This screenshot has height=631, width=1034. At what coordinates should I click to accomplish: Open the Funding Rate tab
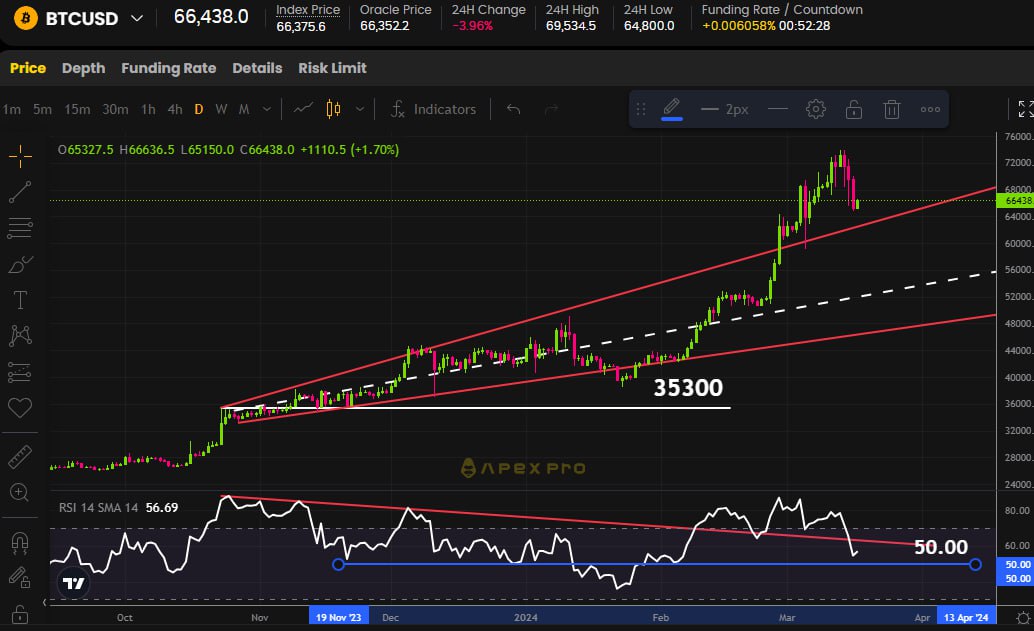(x=169, y=68)
